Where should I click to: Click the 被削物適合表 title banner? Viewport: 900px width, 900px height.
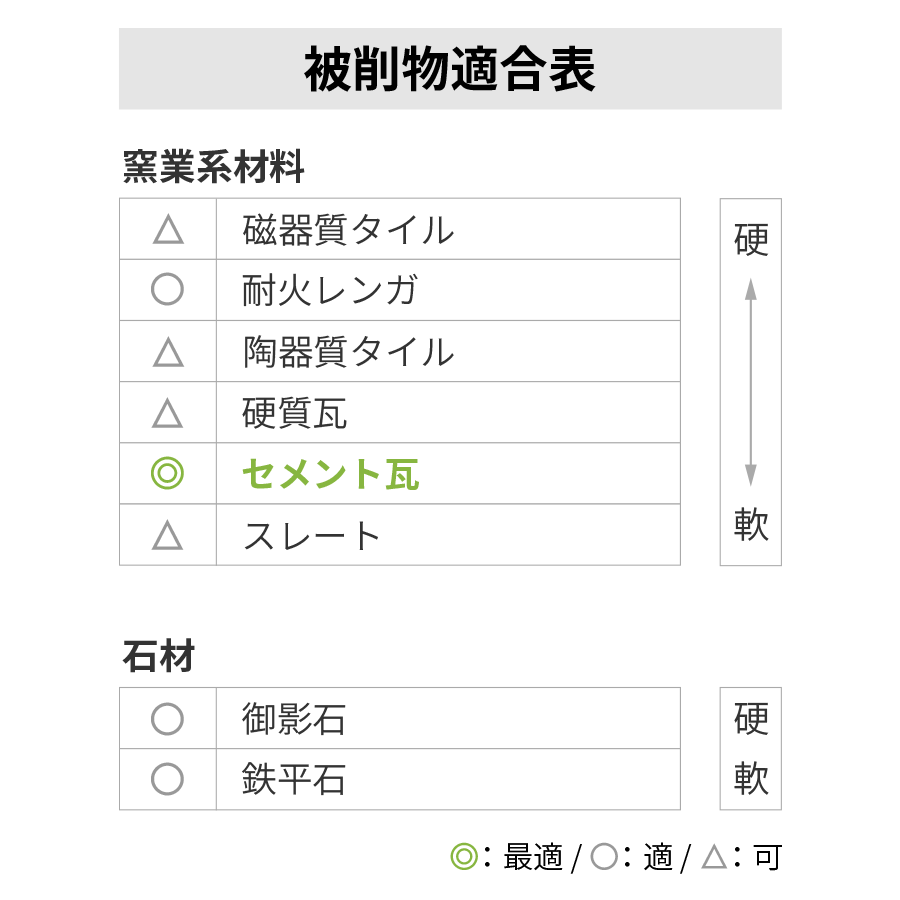[450, 69]
